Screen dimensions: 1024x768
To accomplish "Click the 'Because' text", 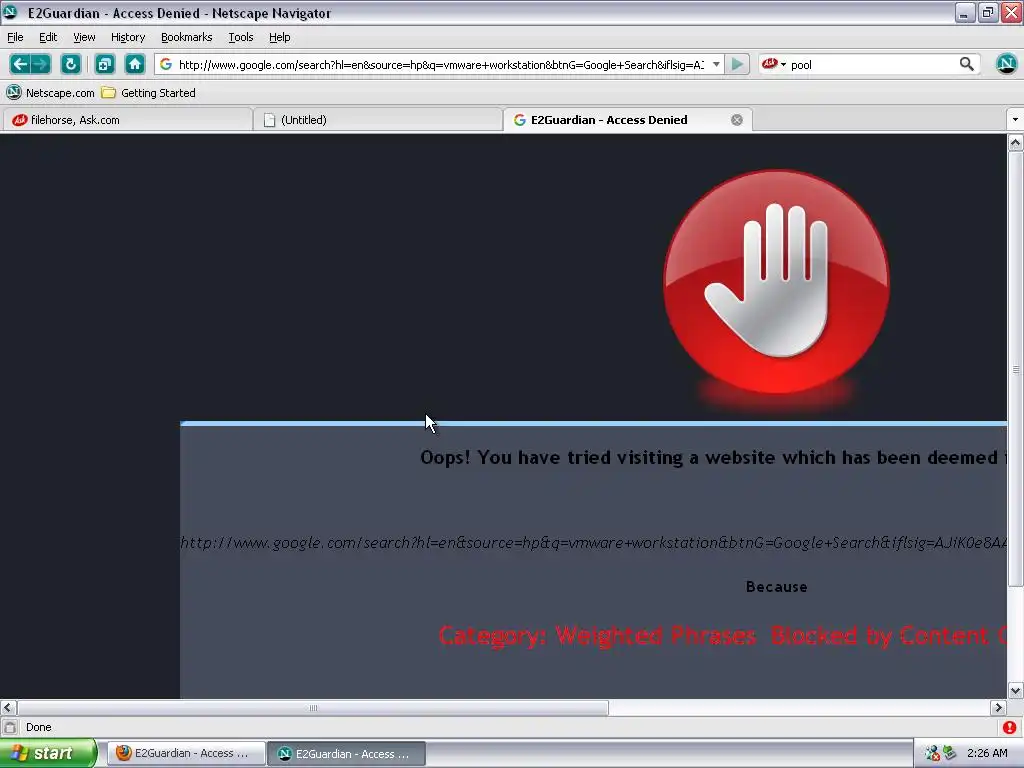I will 776,586.
